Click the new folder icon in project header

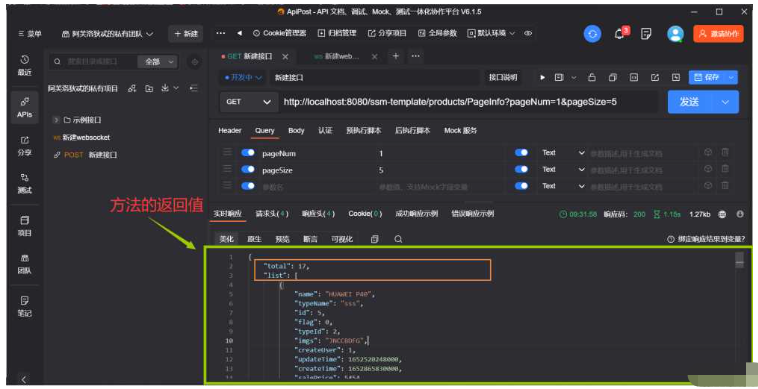pyautogui.click(x=149, y=88)
